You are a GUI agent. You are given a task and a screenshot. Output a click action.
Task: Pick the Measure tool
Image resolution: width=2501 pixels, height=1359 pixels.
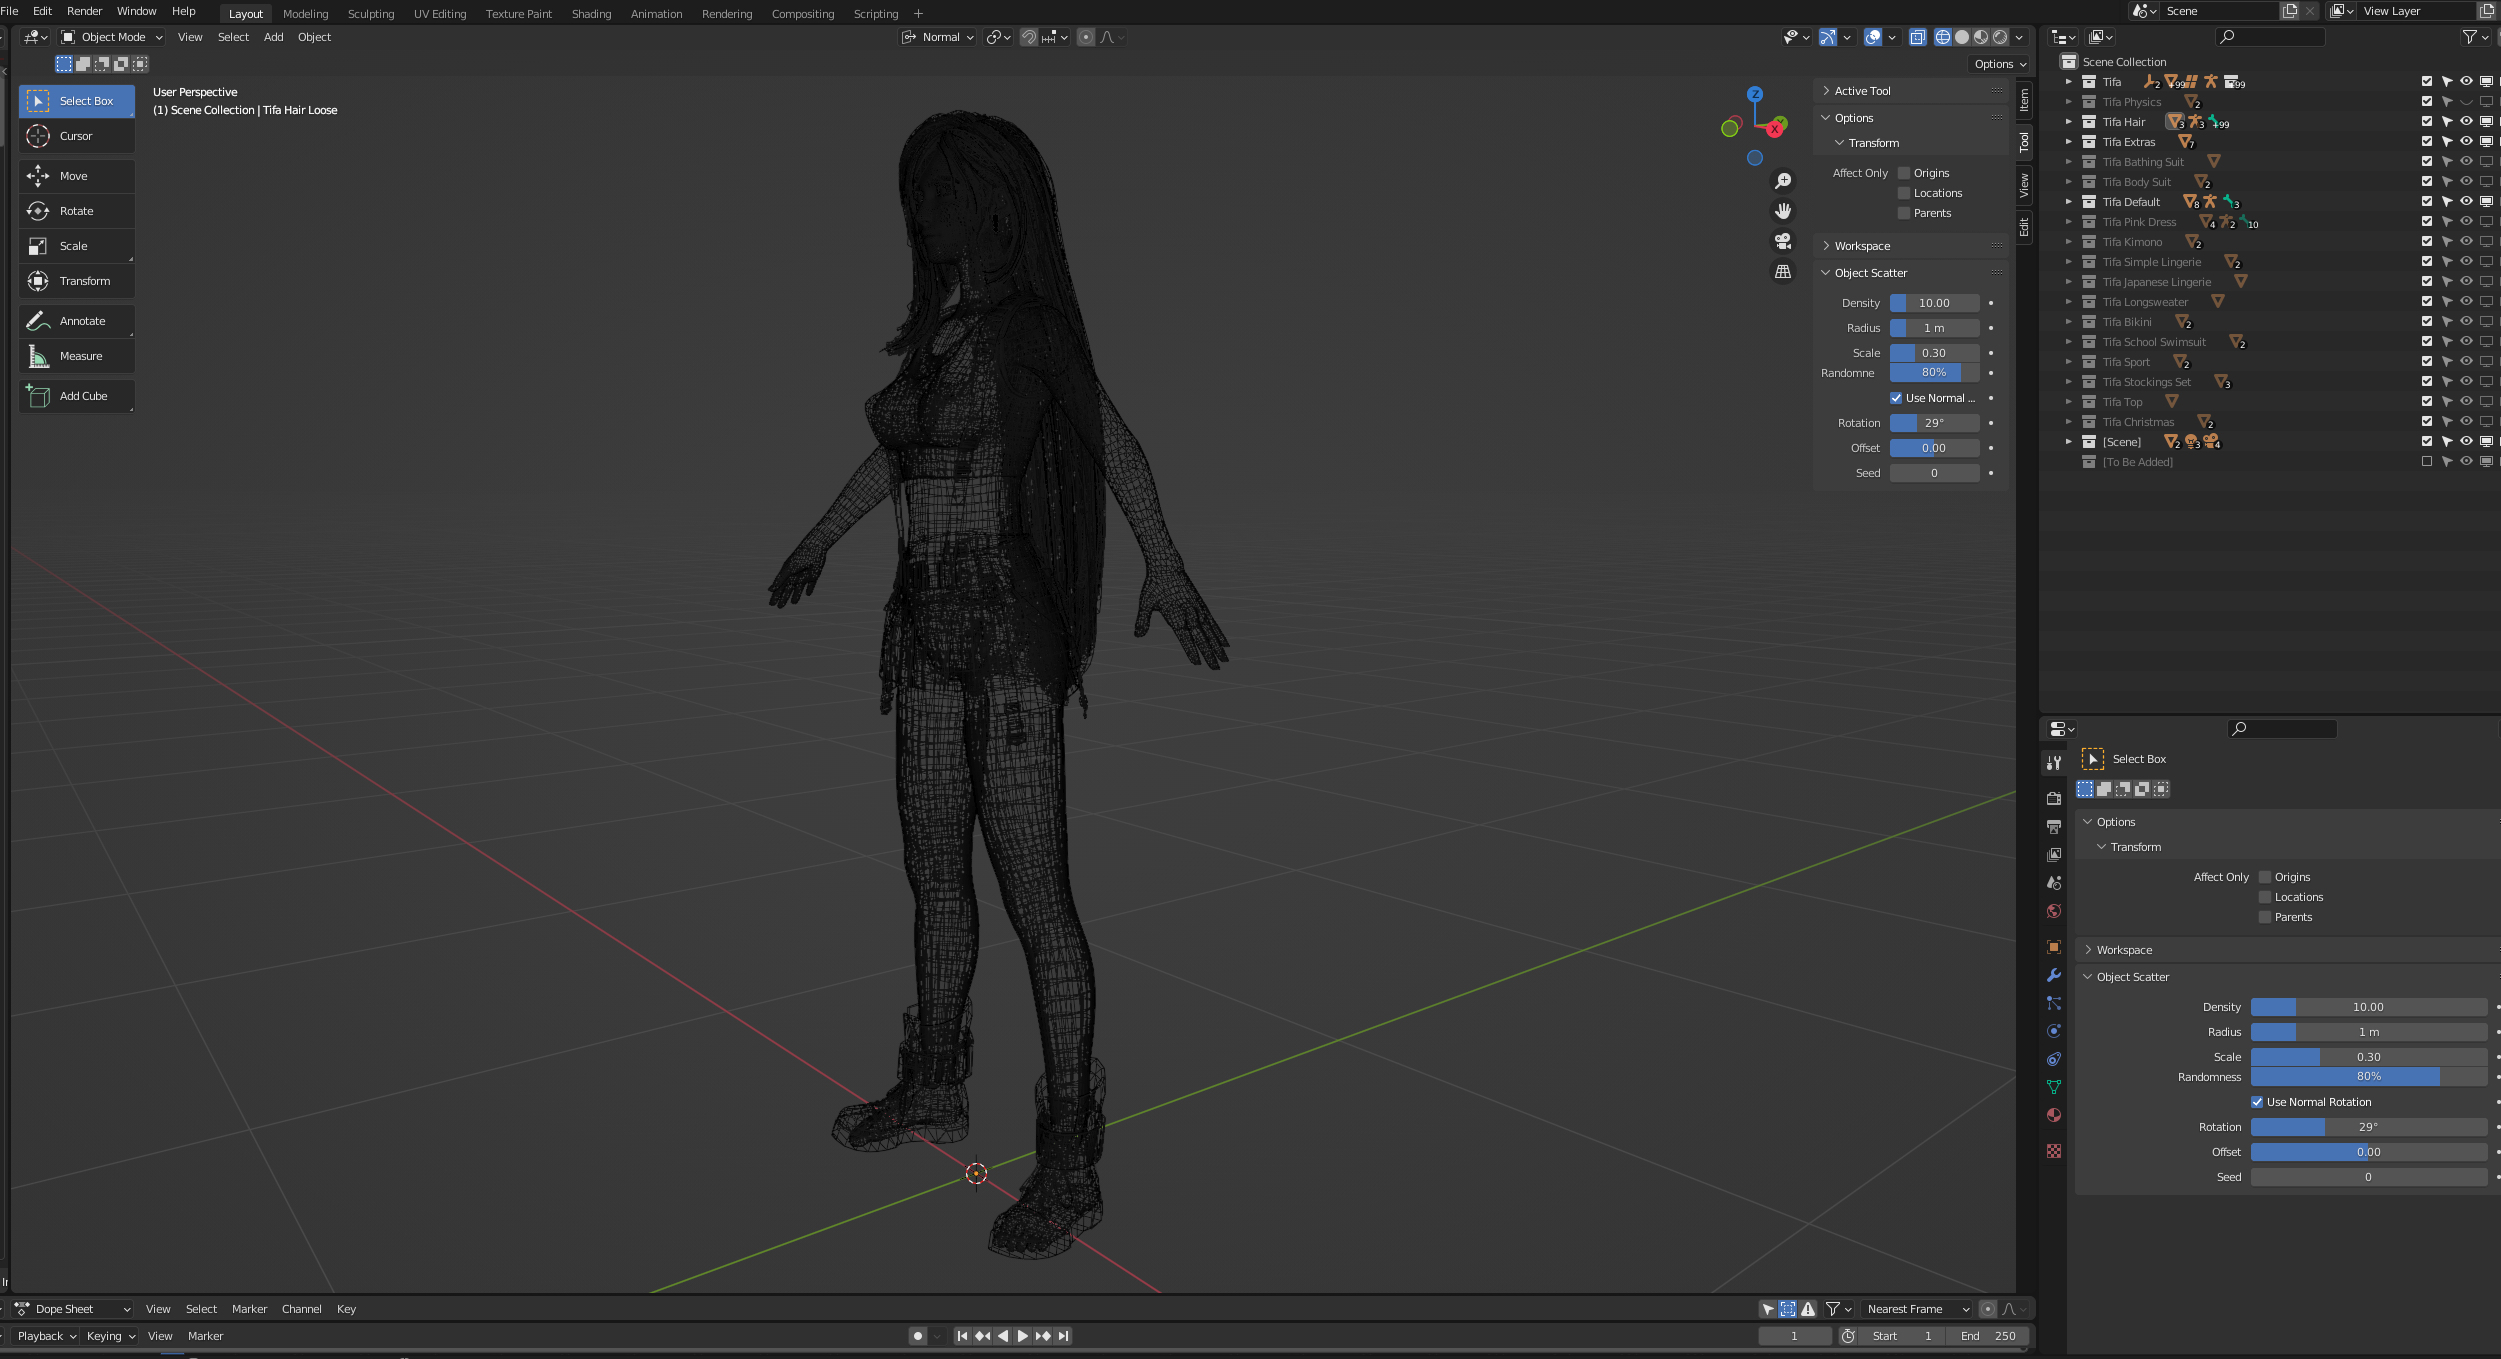pos(76,356)
